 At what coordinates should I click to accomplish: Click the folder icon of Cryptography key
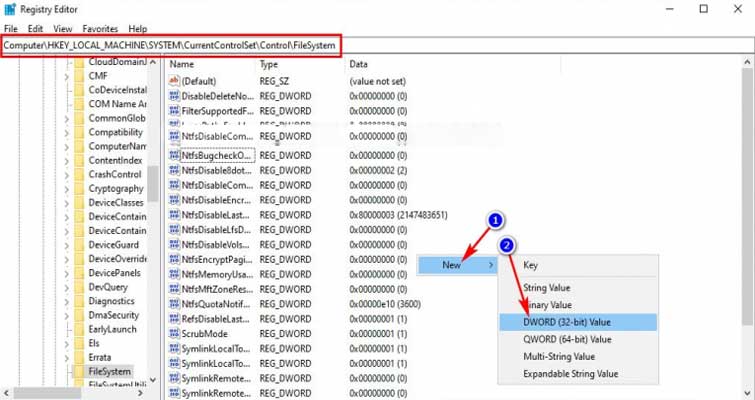coord(79,188)
